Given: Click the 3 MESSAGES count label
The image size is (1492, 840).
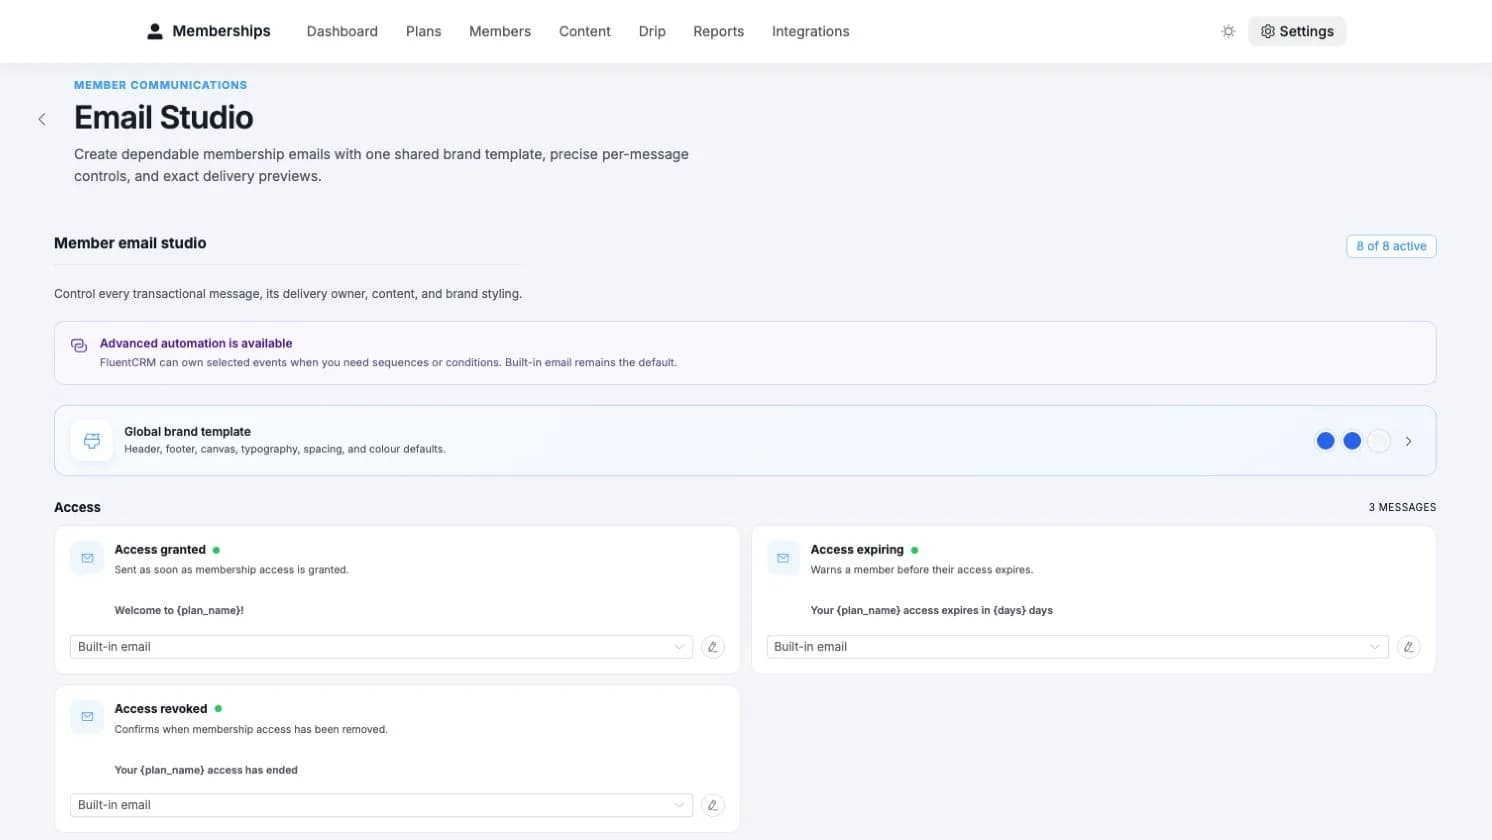Looking at the screenshot, I should [1402, 507].
